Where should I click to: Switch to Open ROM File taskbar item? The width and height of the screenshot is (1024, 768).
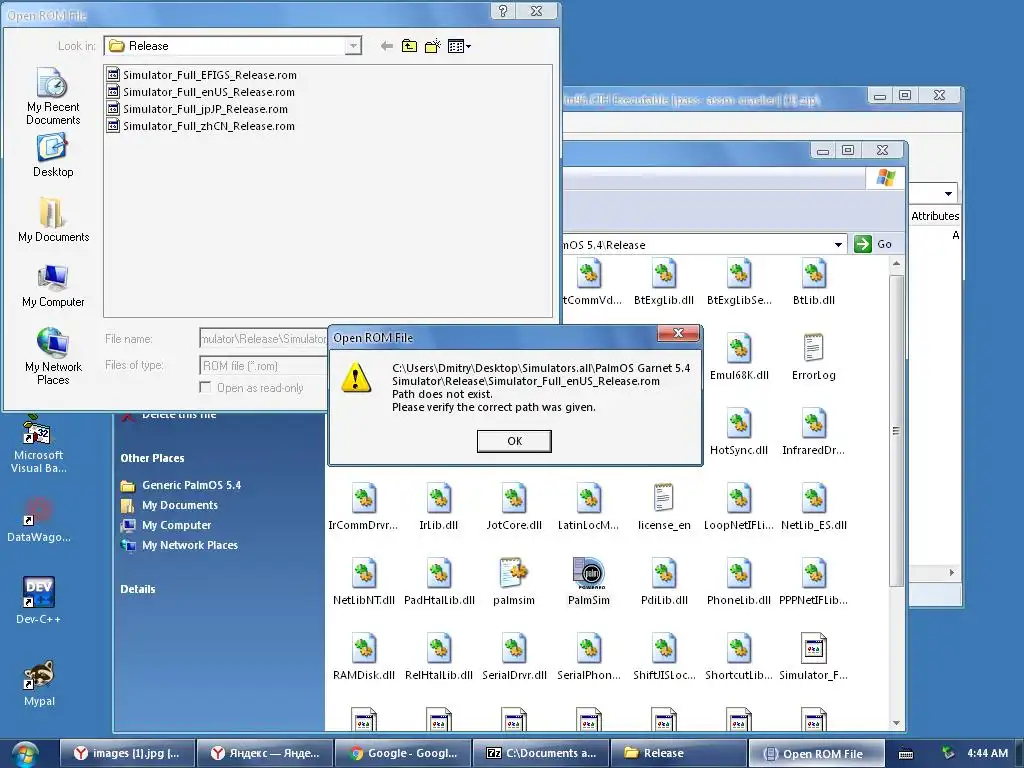pyautogui.click(x=816, y=753)
